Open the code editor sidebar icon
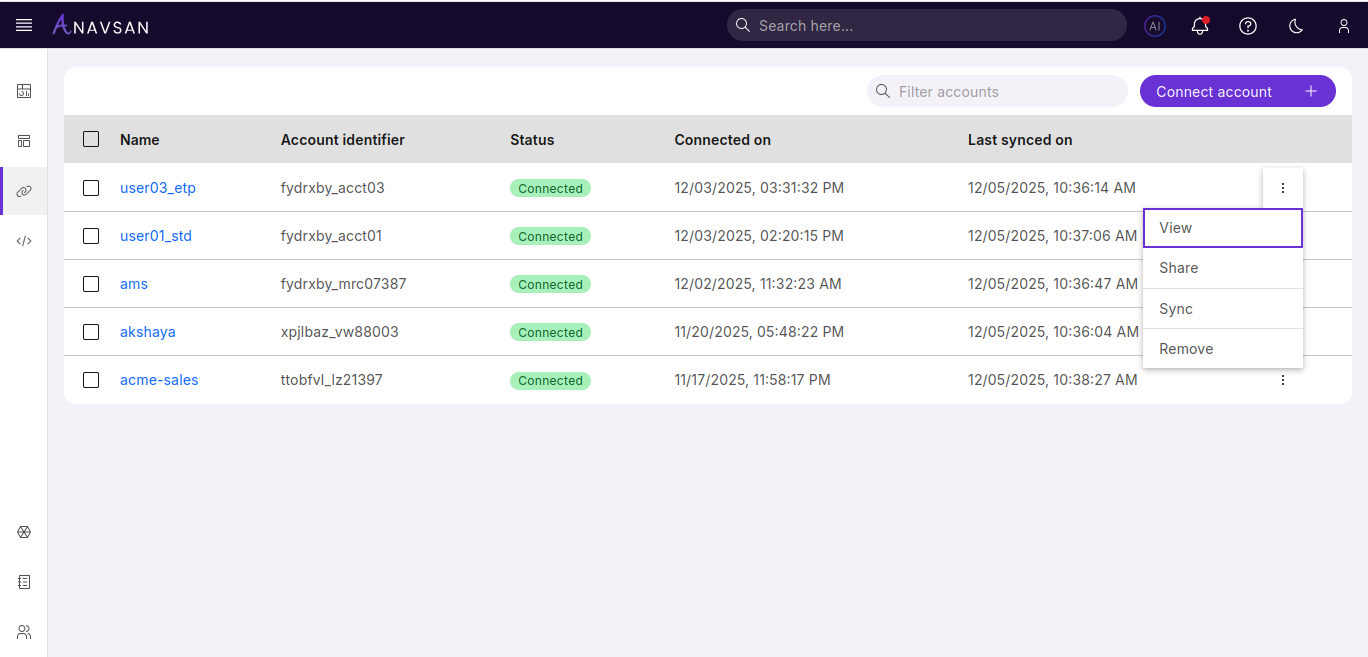Screen dimensions: 1368x657 [23, 240]
